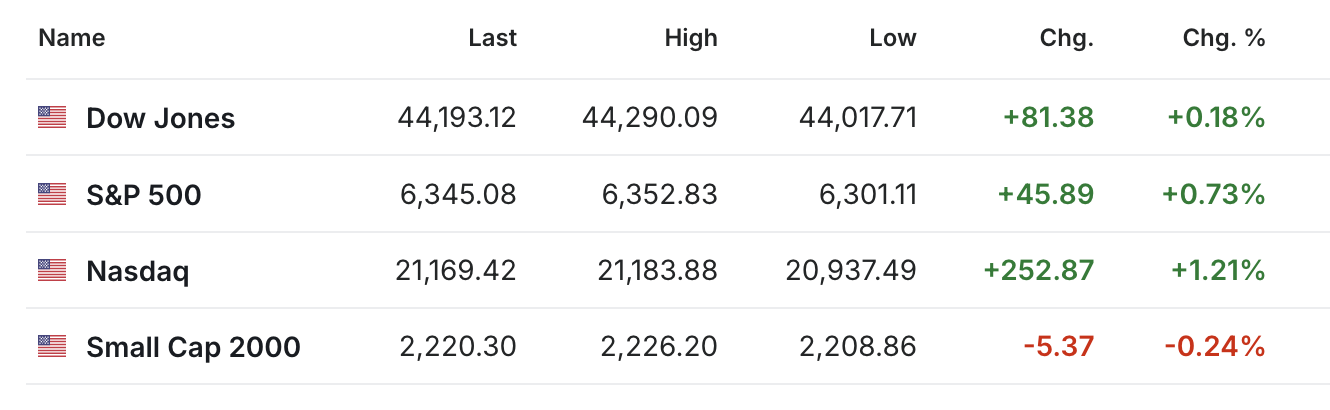Select the Dow Jones low value 44,017.71

858,118
